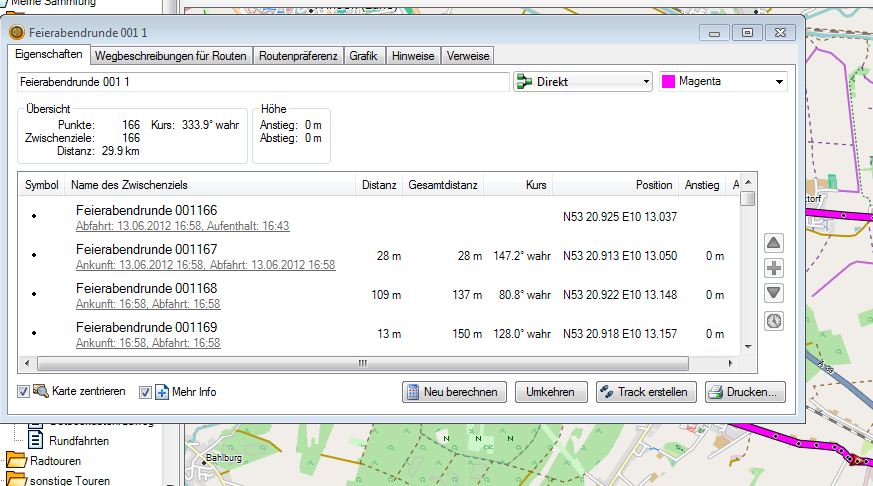Click the route icon in the title bar
This screenshot has width=873, height=486.
[x=16, y=32]
